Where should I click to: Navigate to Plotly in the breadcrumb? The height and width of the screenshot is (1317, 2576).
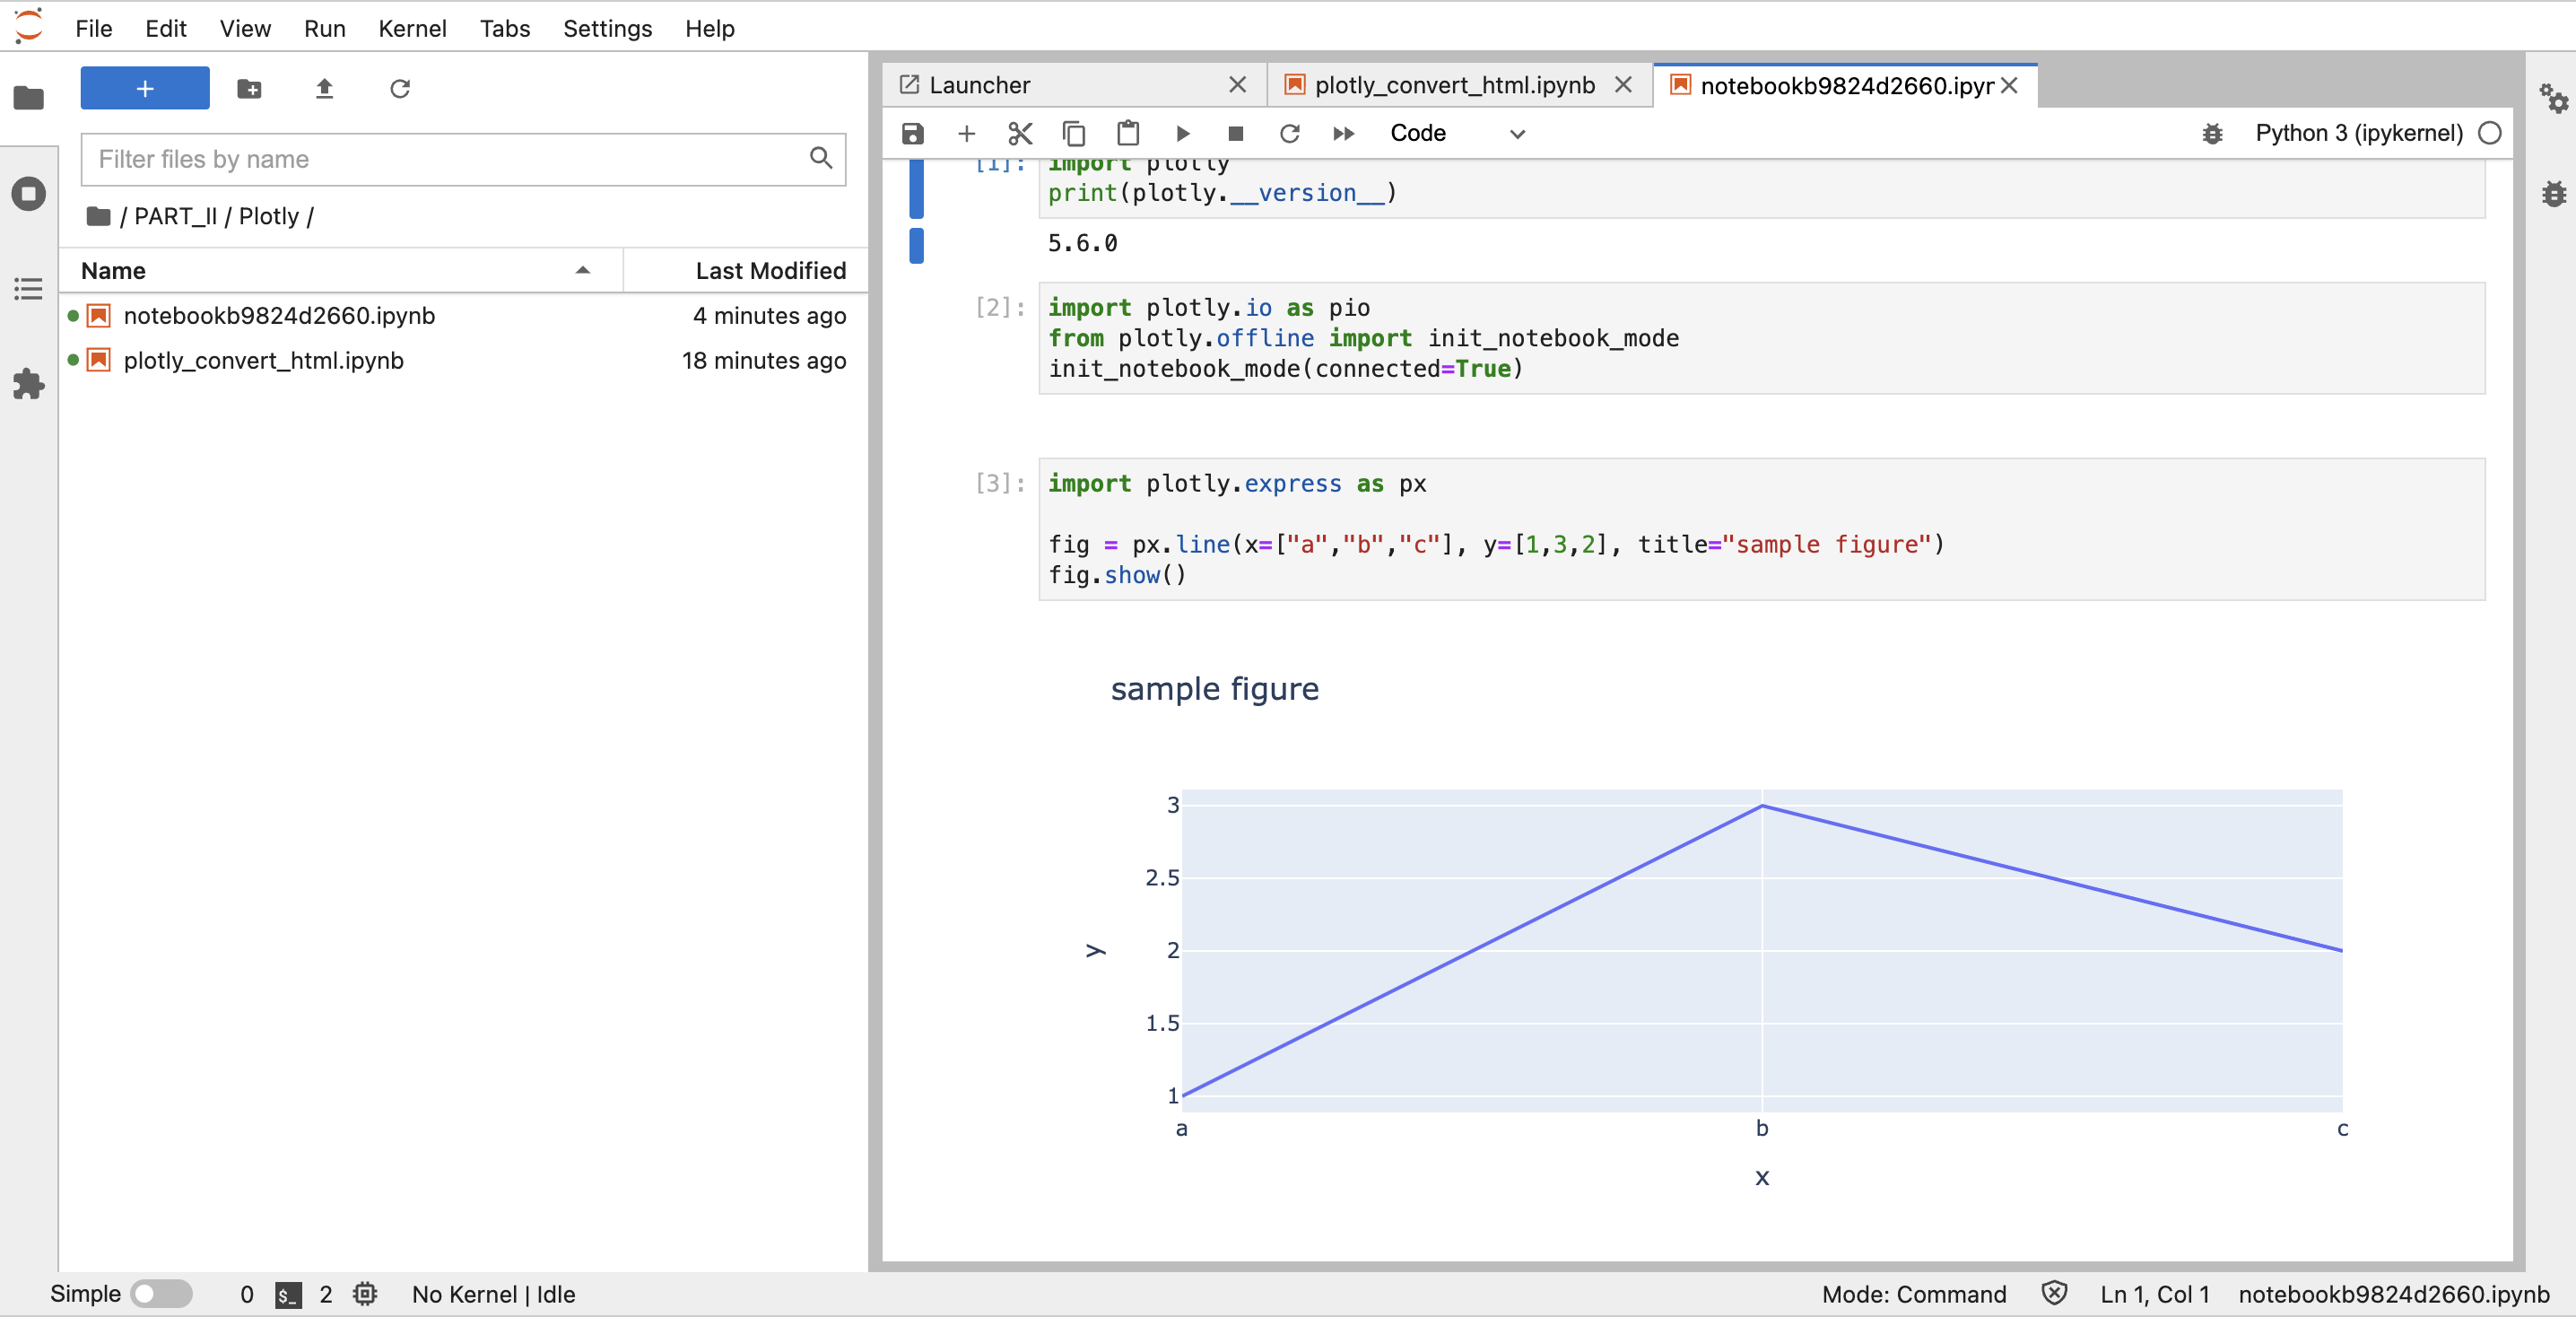coord(268,216)
